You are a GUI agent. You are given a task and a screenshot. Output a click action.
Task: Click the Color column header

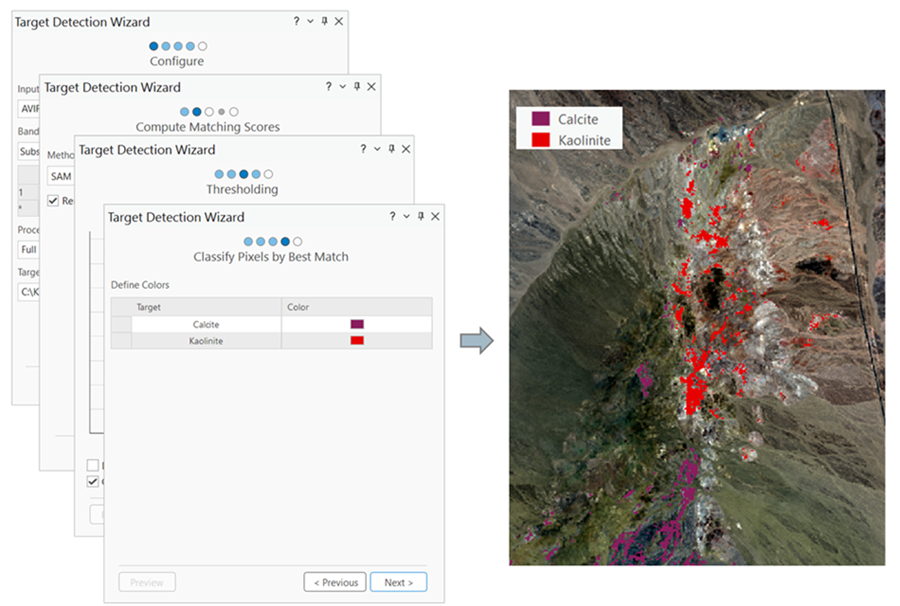[x=357, y=307]
